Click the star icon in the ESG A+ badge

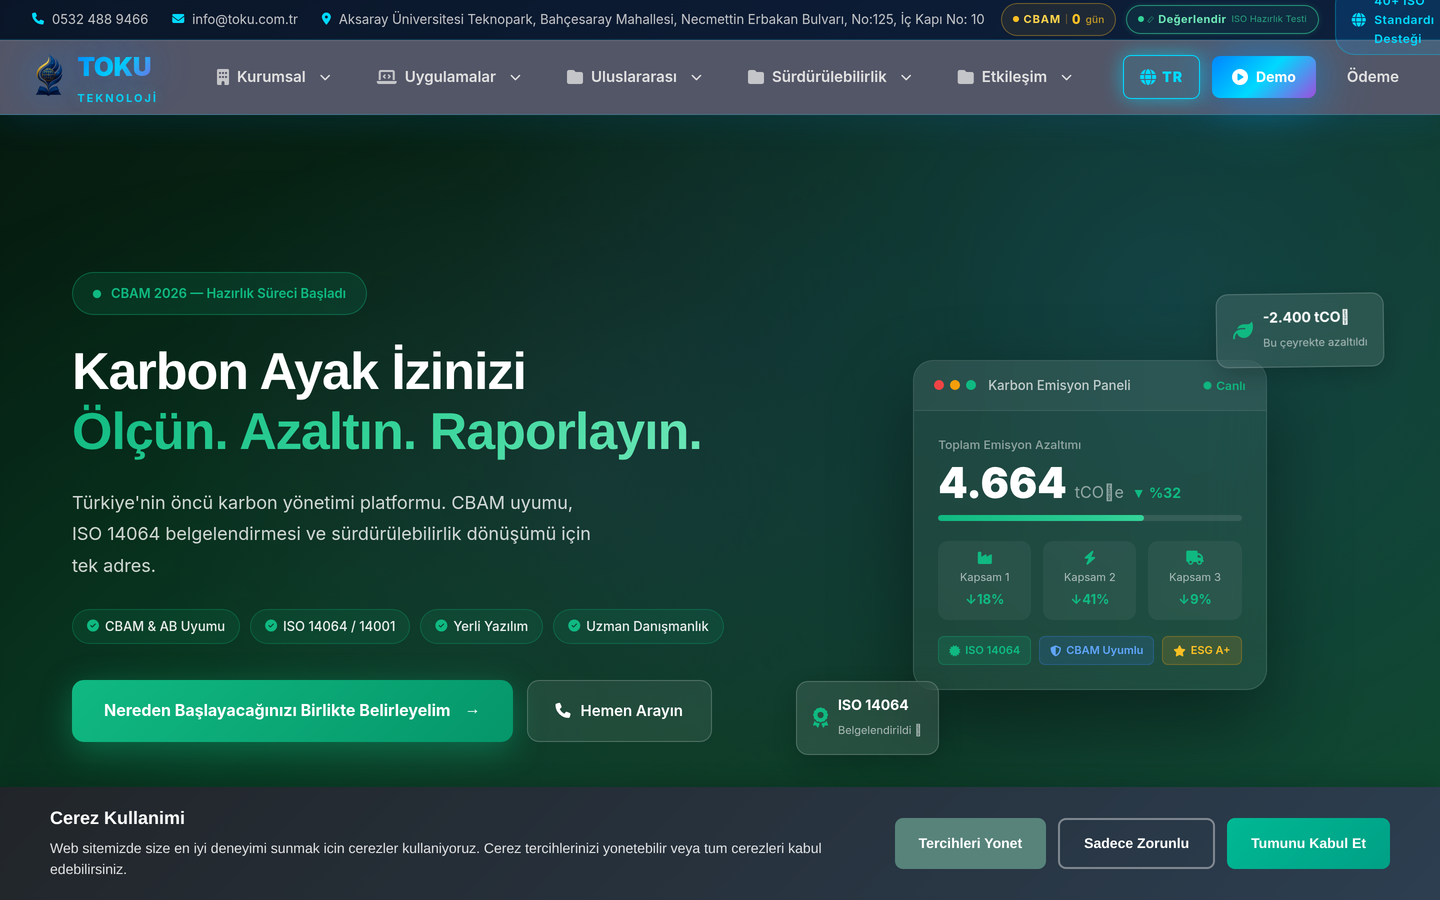point(1180,651)
